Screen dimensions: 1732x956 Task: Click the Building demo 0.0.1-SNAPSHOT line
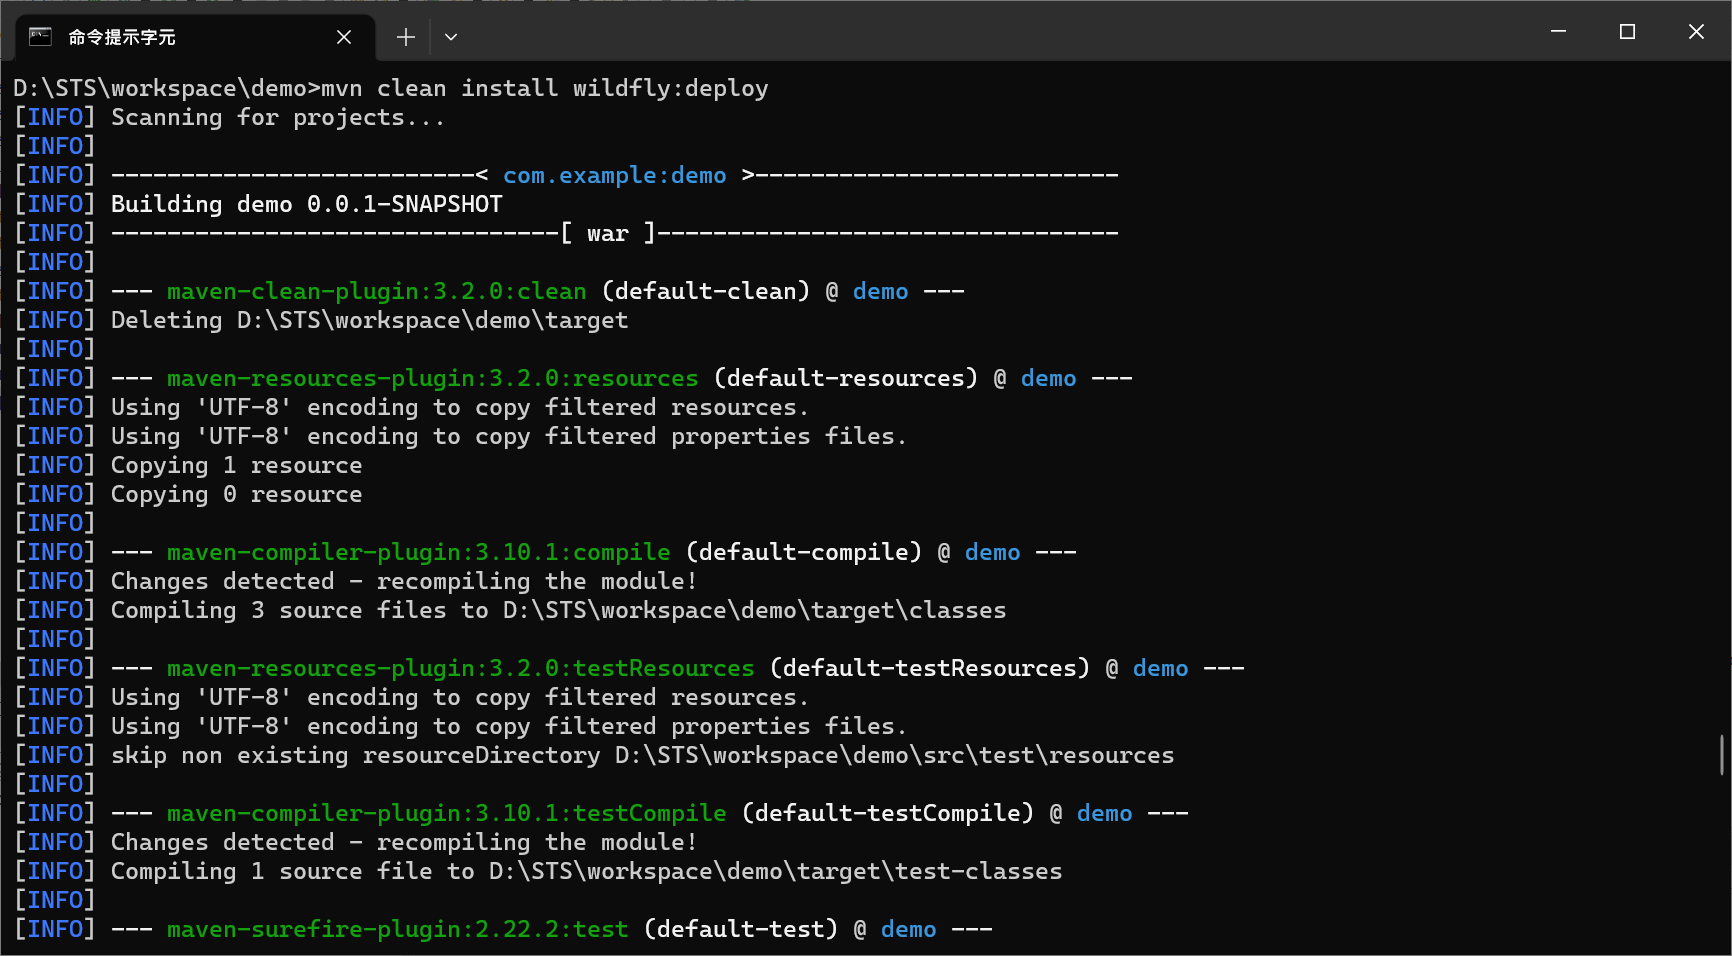click(x=305, y=204)
